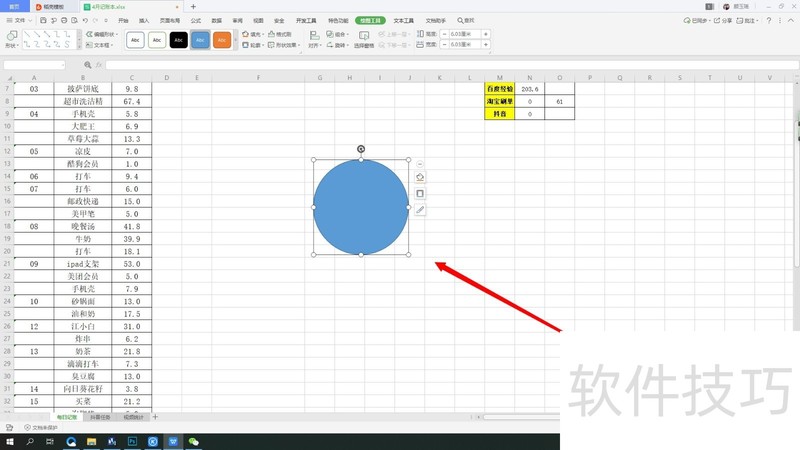The height and width of the screenshot is (450, 800).
Task: Click the Format Painter (格式刷) button
Action: pyautogui.click(x=280, y=34)
